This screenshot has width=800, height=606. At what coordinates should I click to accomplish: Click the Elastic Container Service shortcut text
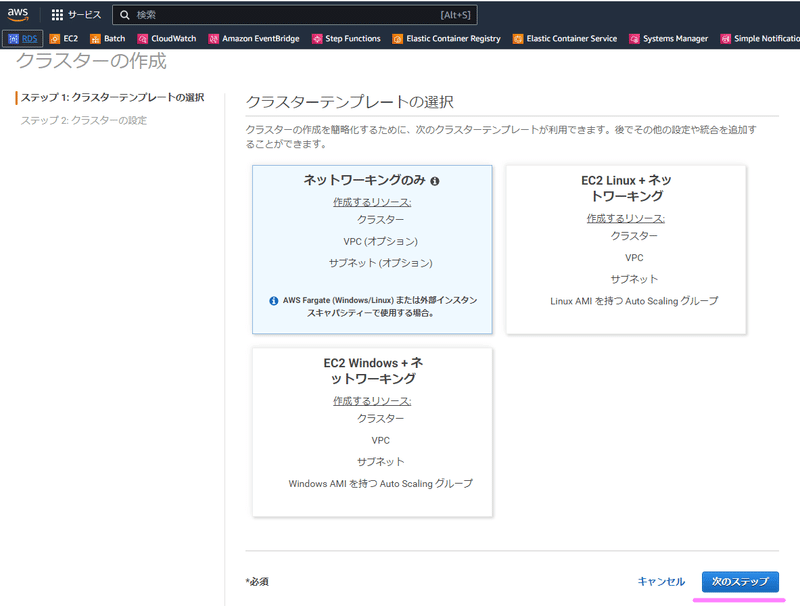571,39
